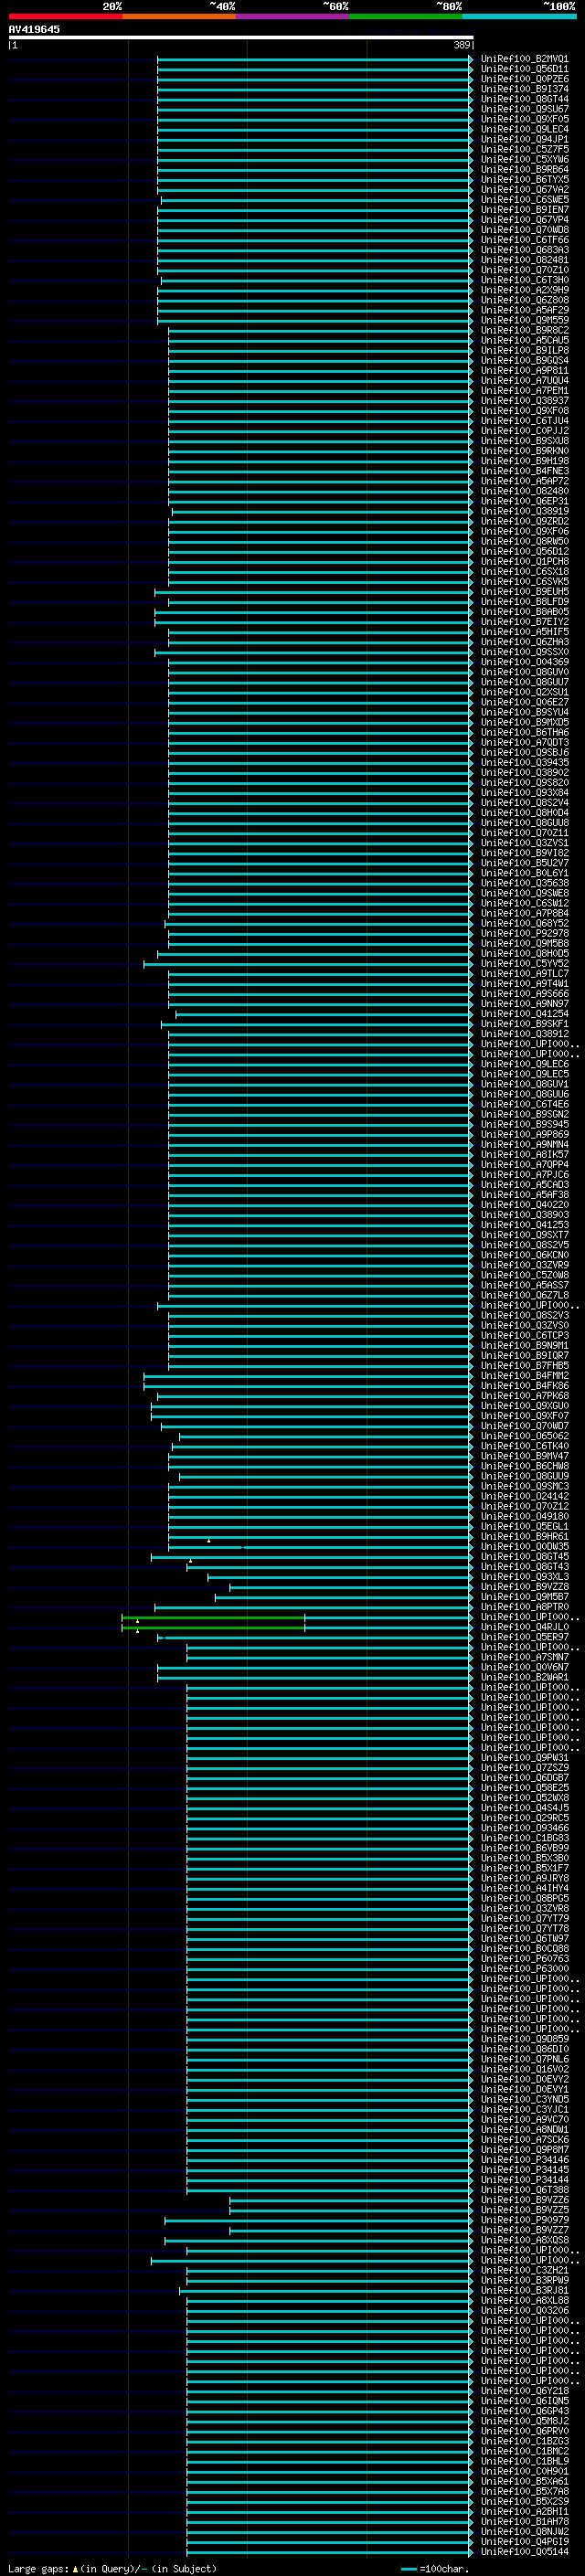Open hit UniRef100_B2MVQ1

525,59
